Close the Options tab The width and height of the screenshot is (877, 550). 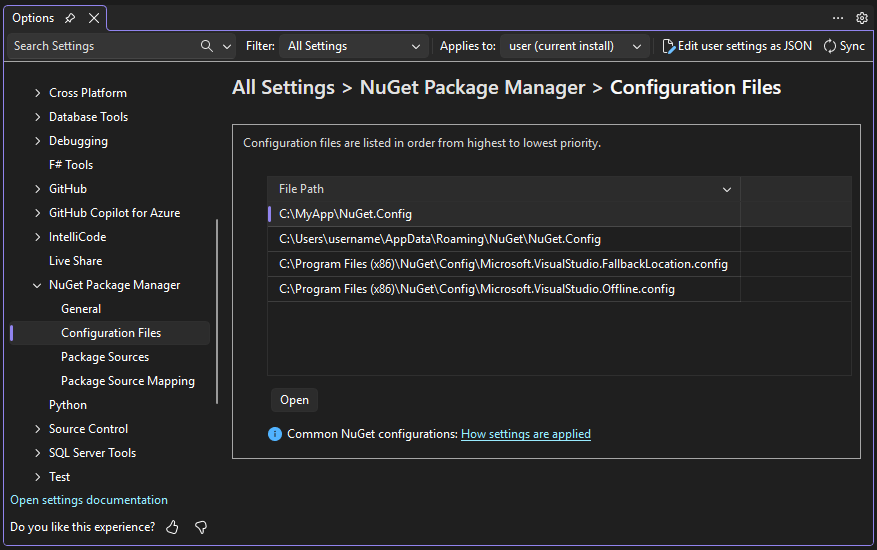94,18
